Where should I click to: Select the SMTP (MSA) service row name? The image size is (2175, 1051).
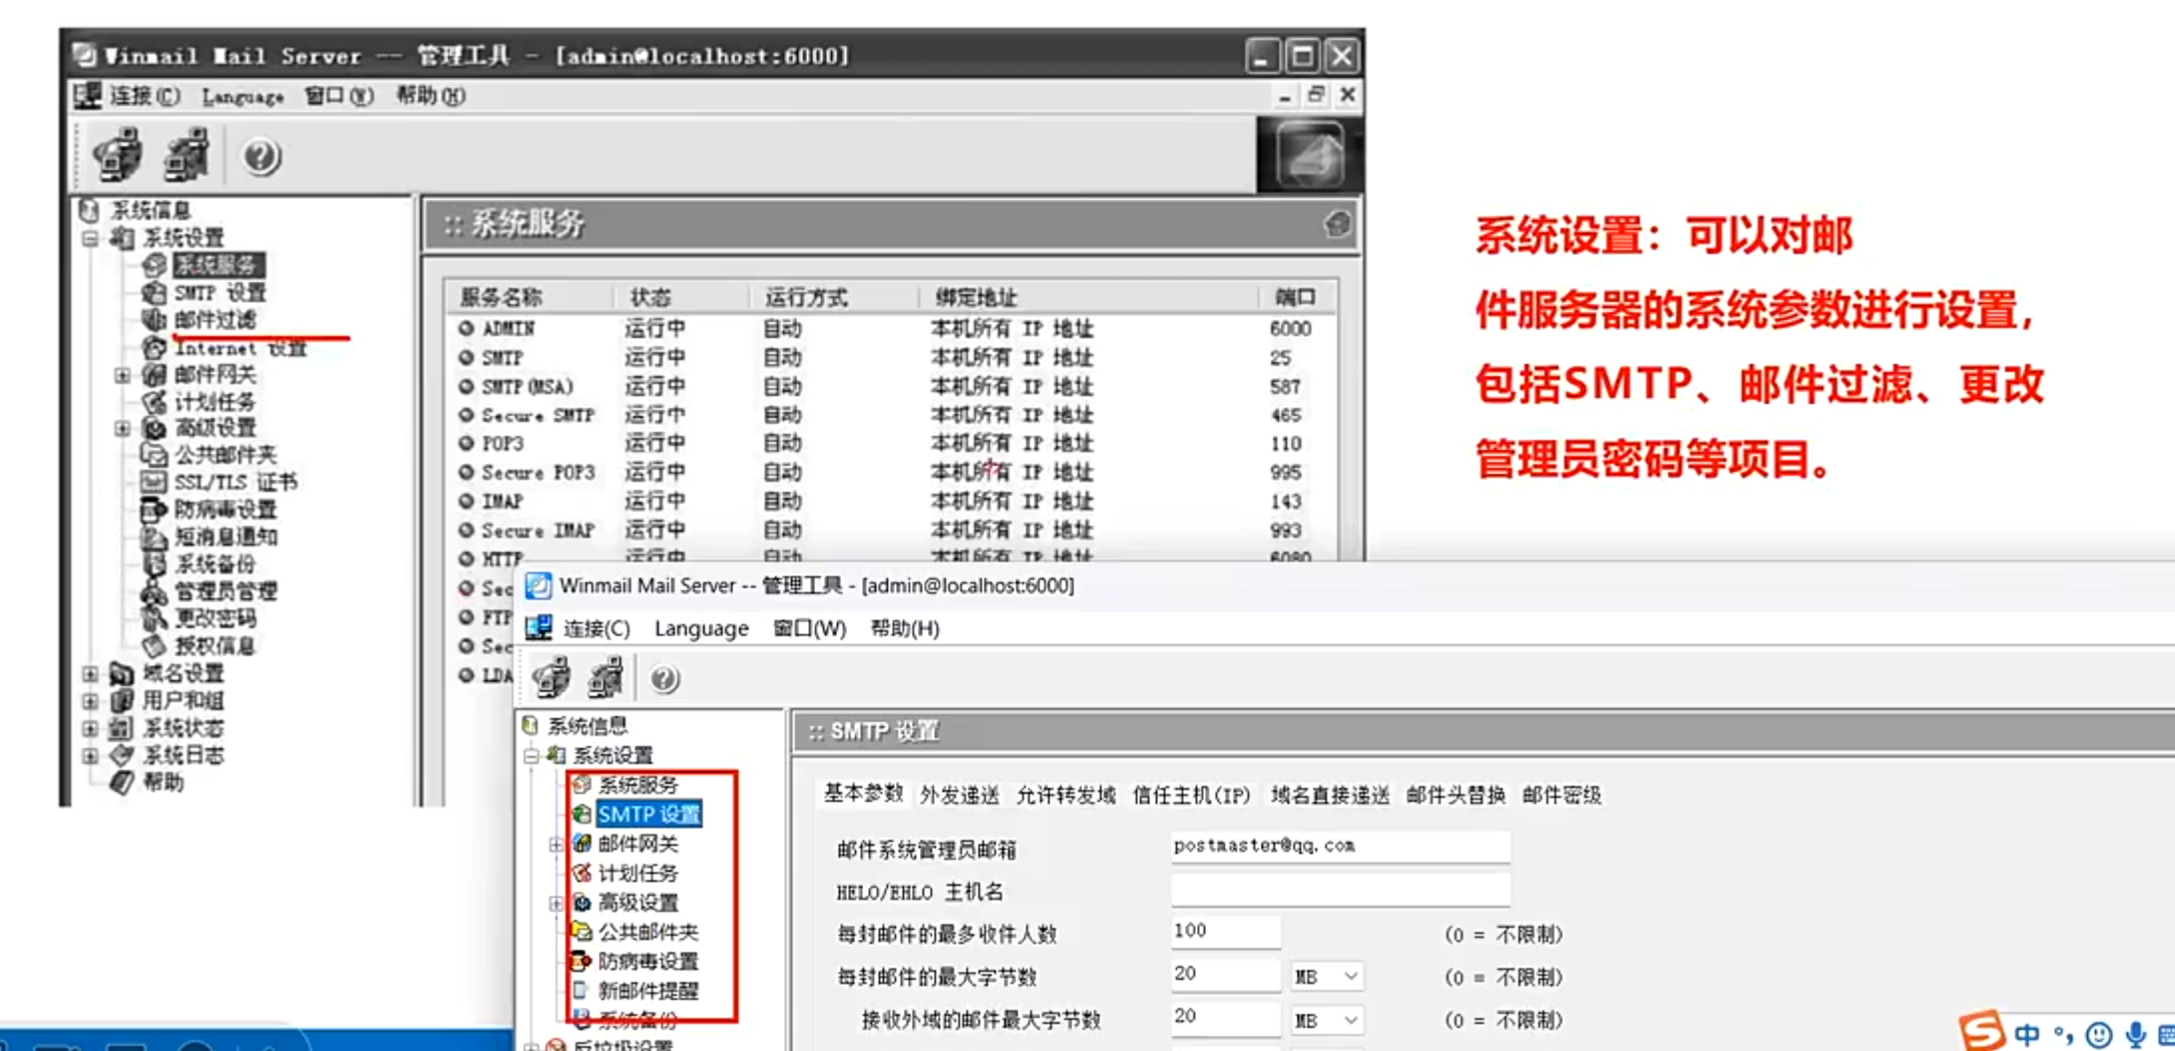coord(528,386)
